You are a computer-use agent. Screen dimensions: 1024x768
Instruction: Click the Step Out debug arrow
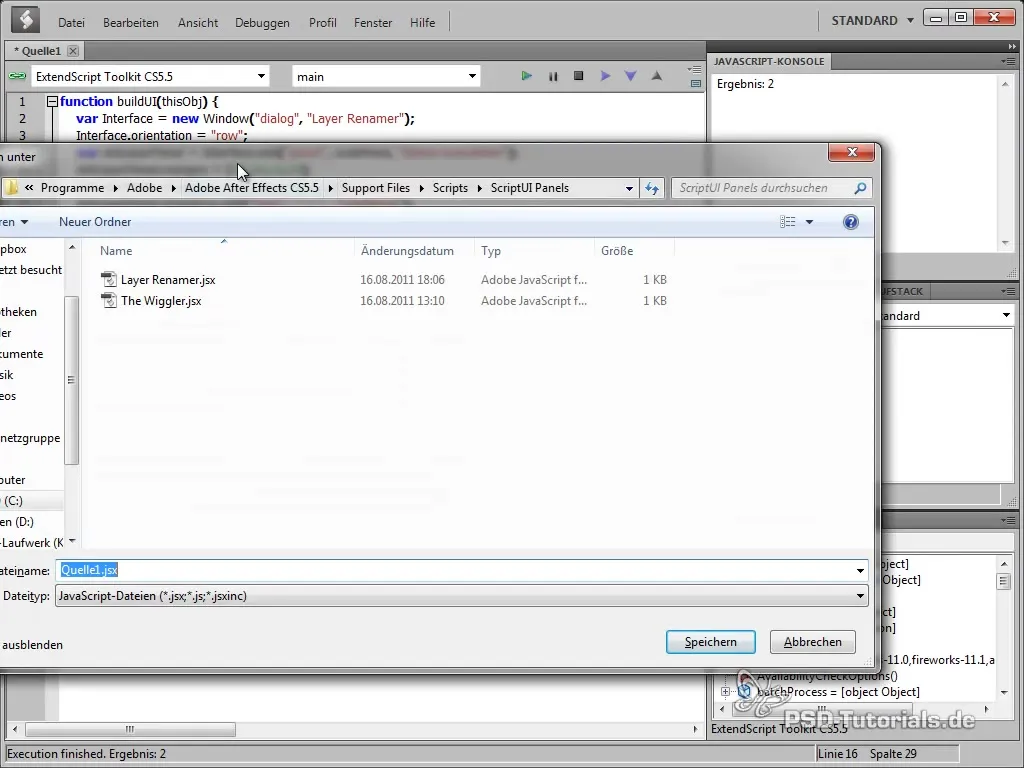click(657, 76)
